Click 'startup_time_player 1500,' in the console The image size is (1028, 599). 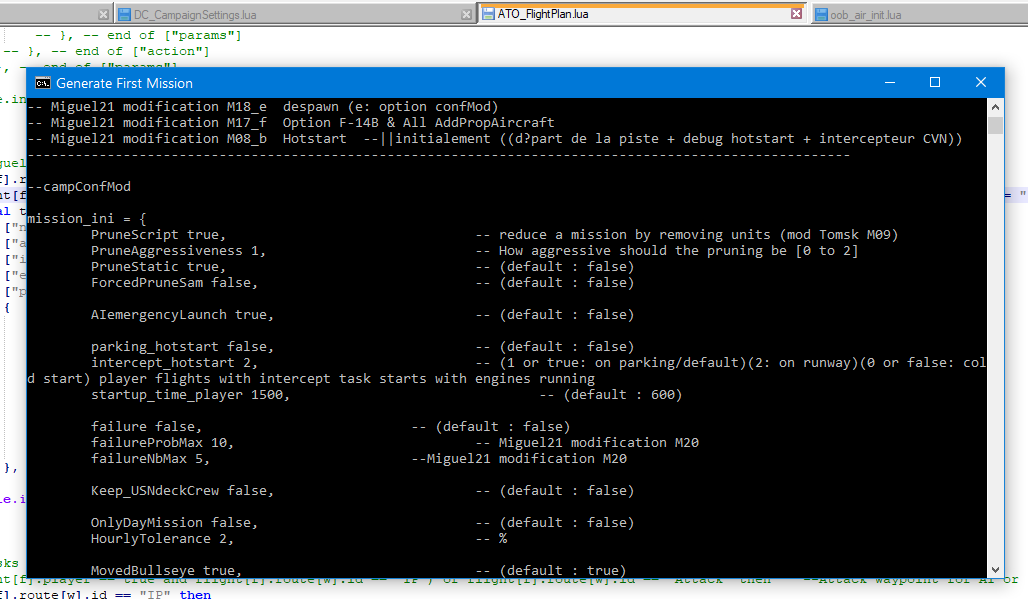[190, 395]
